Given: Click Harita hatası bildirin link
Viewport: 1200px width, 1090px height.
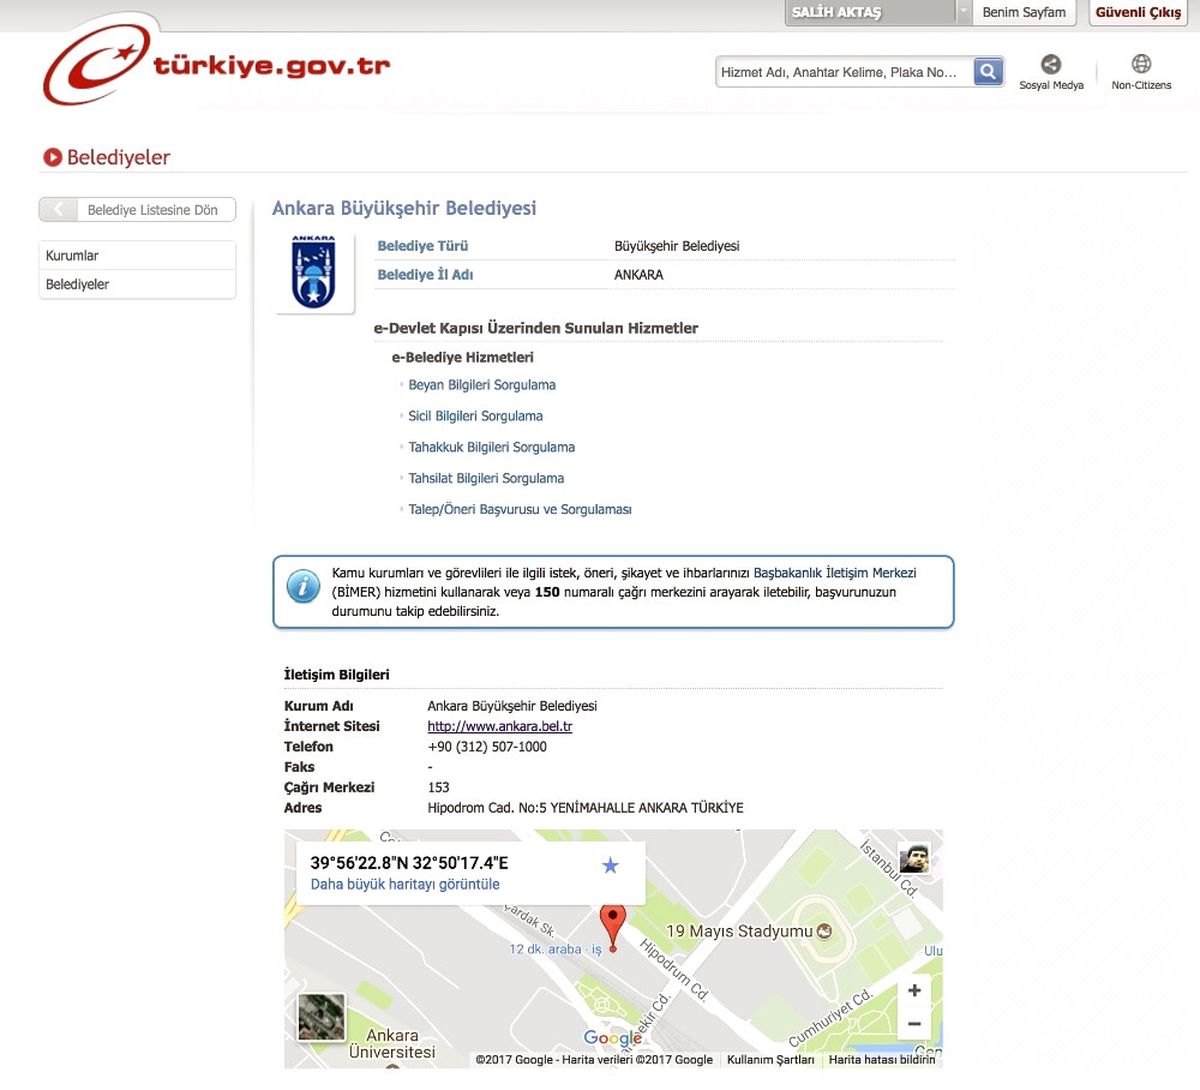Looking at the screenshot, I should [882, 1059].
